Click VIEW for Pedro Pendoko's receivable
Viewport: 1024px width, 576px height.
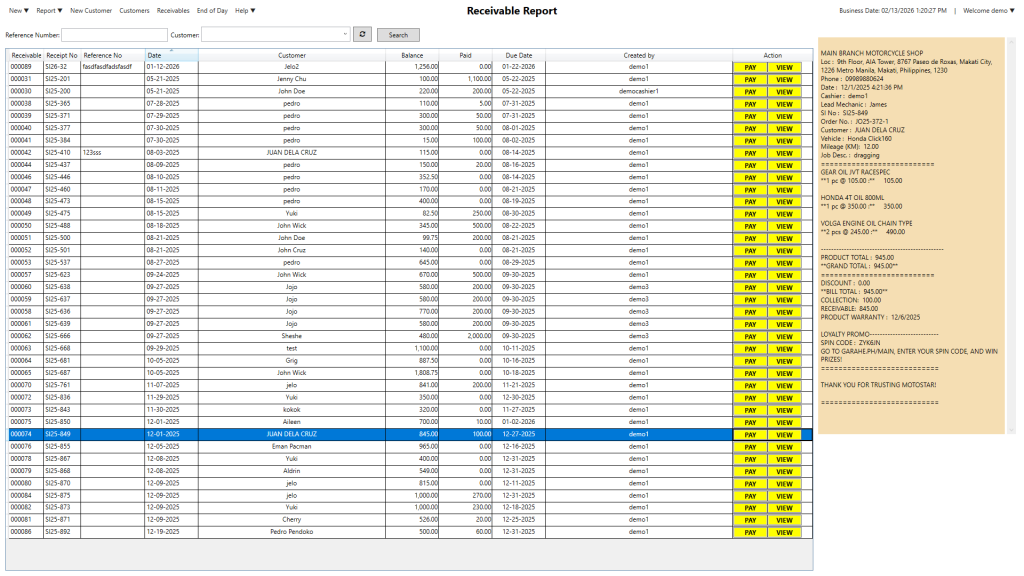point(784,532)
